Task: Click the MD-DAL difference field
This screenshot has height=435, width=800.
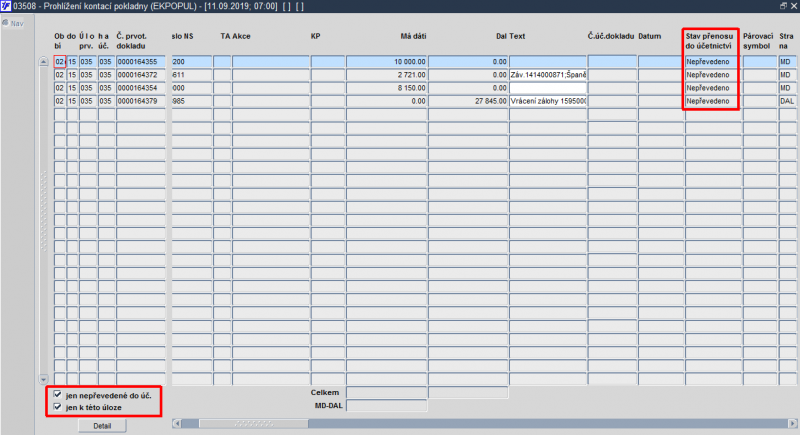Action: point(387,405)
